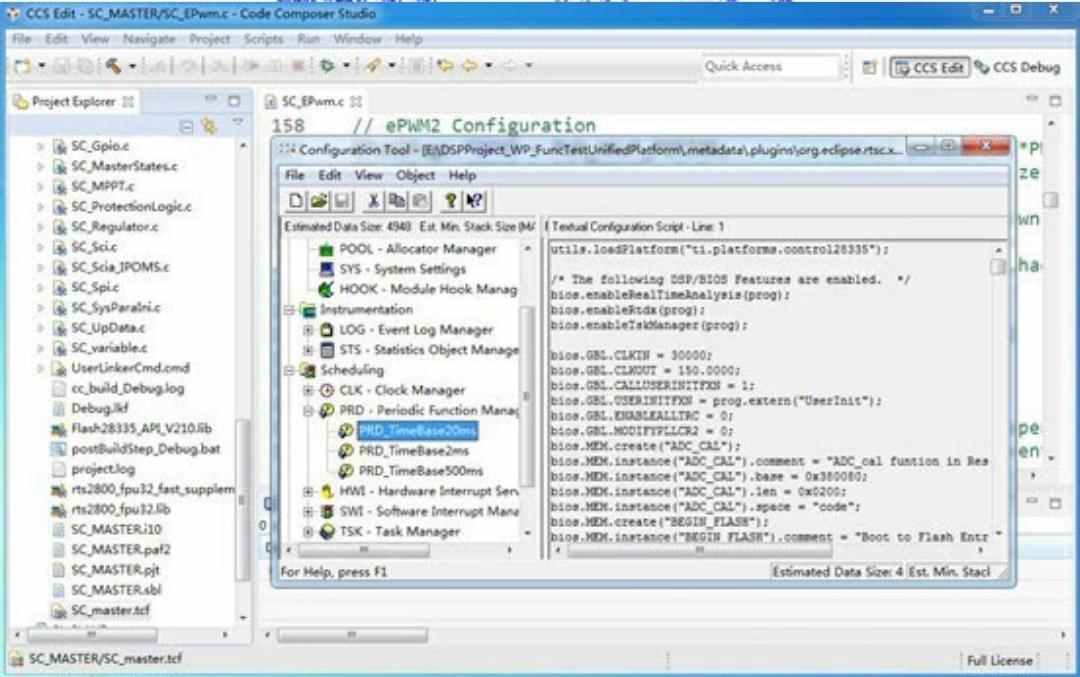
Task: Click the green Debug bug icon
Action: (x=328, y=66)
